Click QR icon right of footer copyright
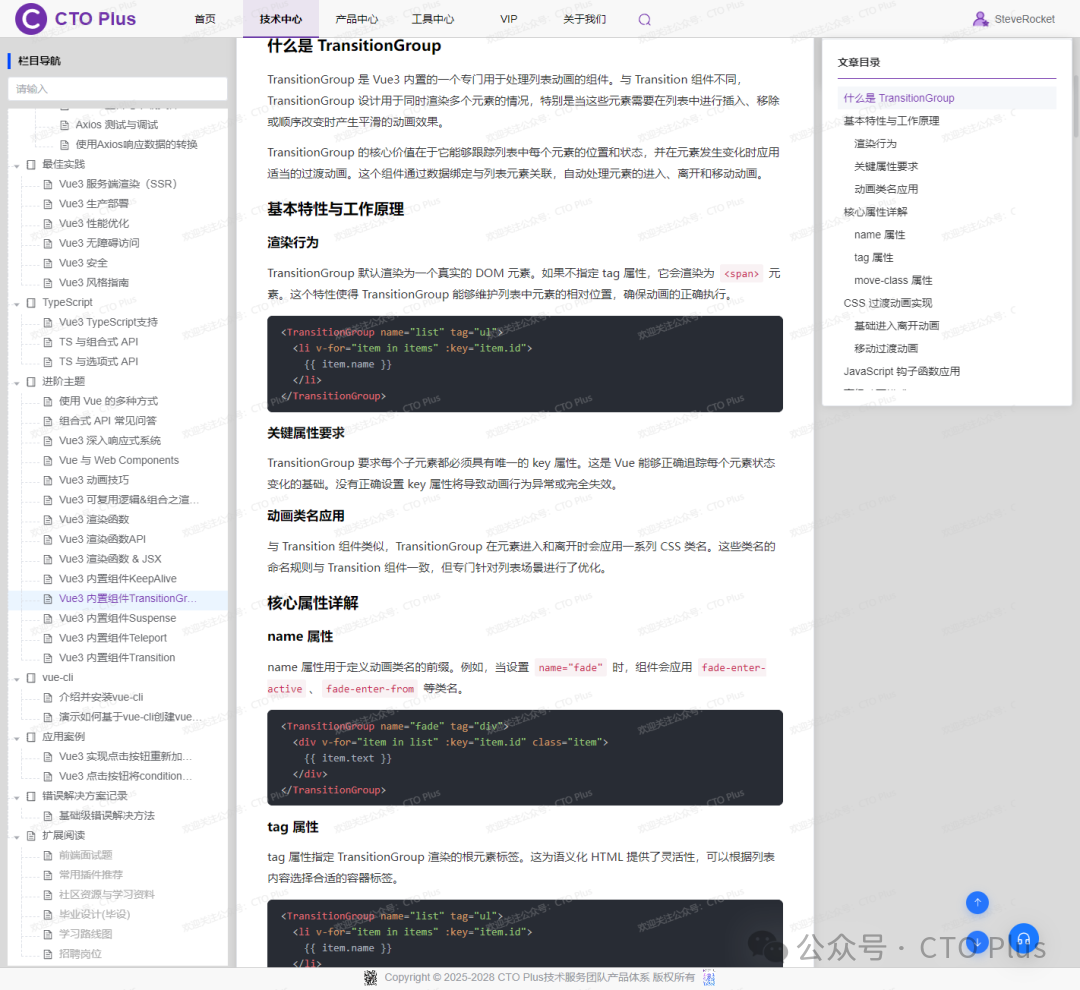 pyautogui.click(x=709, y=978)
